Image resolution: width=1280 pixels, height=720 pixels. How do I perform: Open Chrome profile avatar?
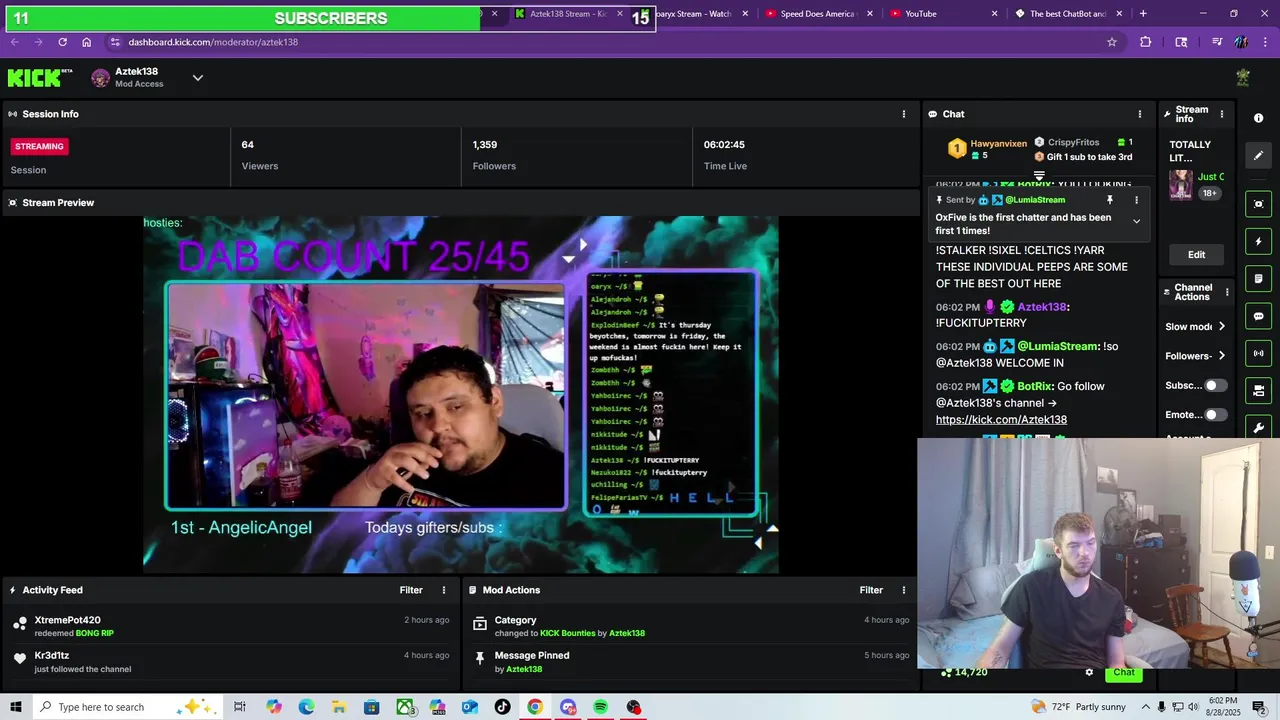1241,42
